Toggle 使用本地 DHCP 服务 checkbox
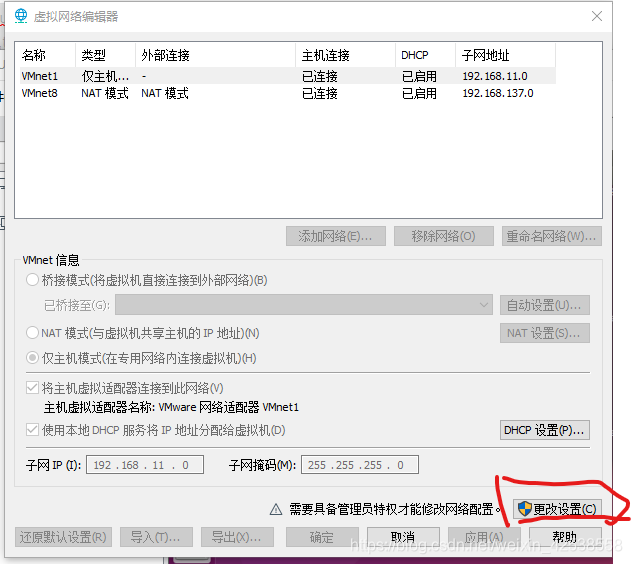 coord(32,430)
